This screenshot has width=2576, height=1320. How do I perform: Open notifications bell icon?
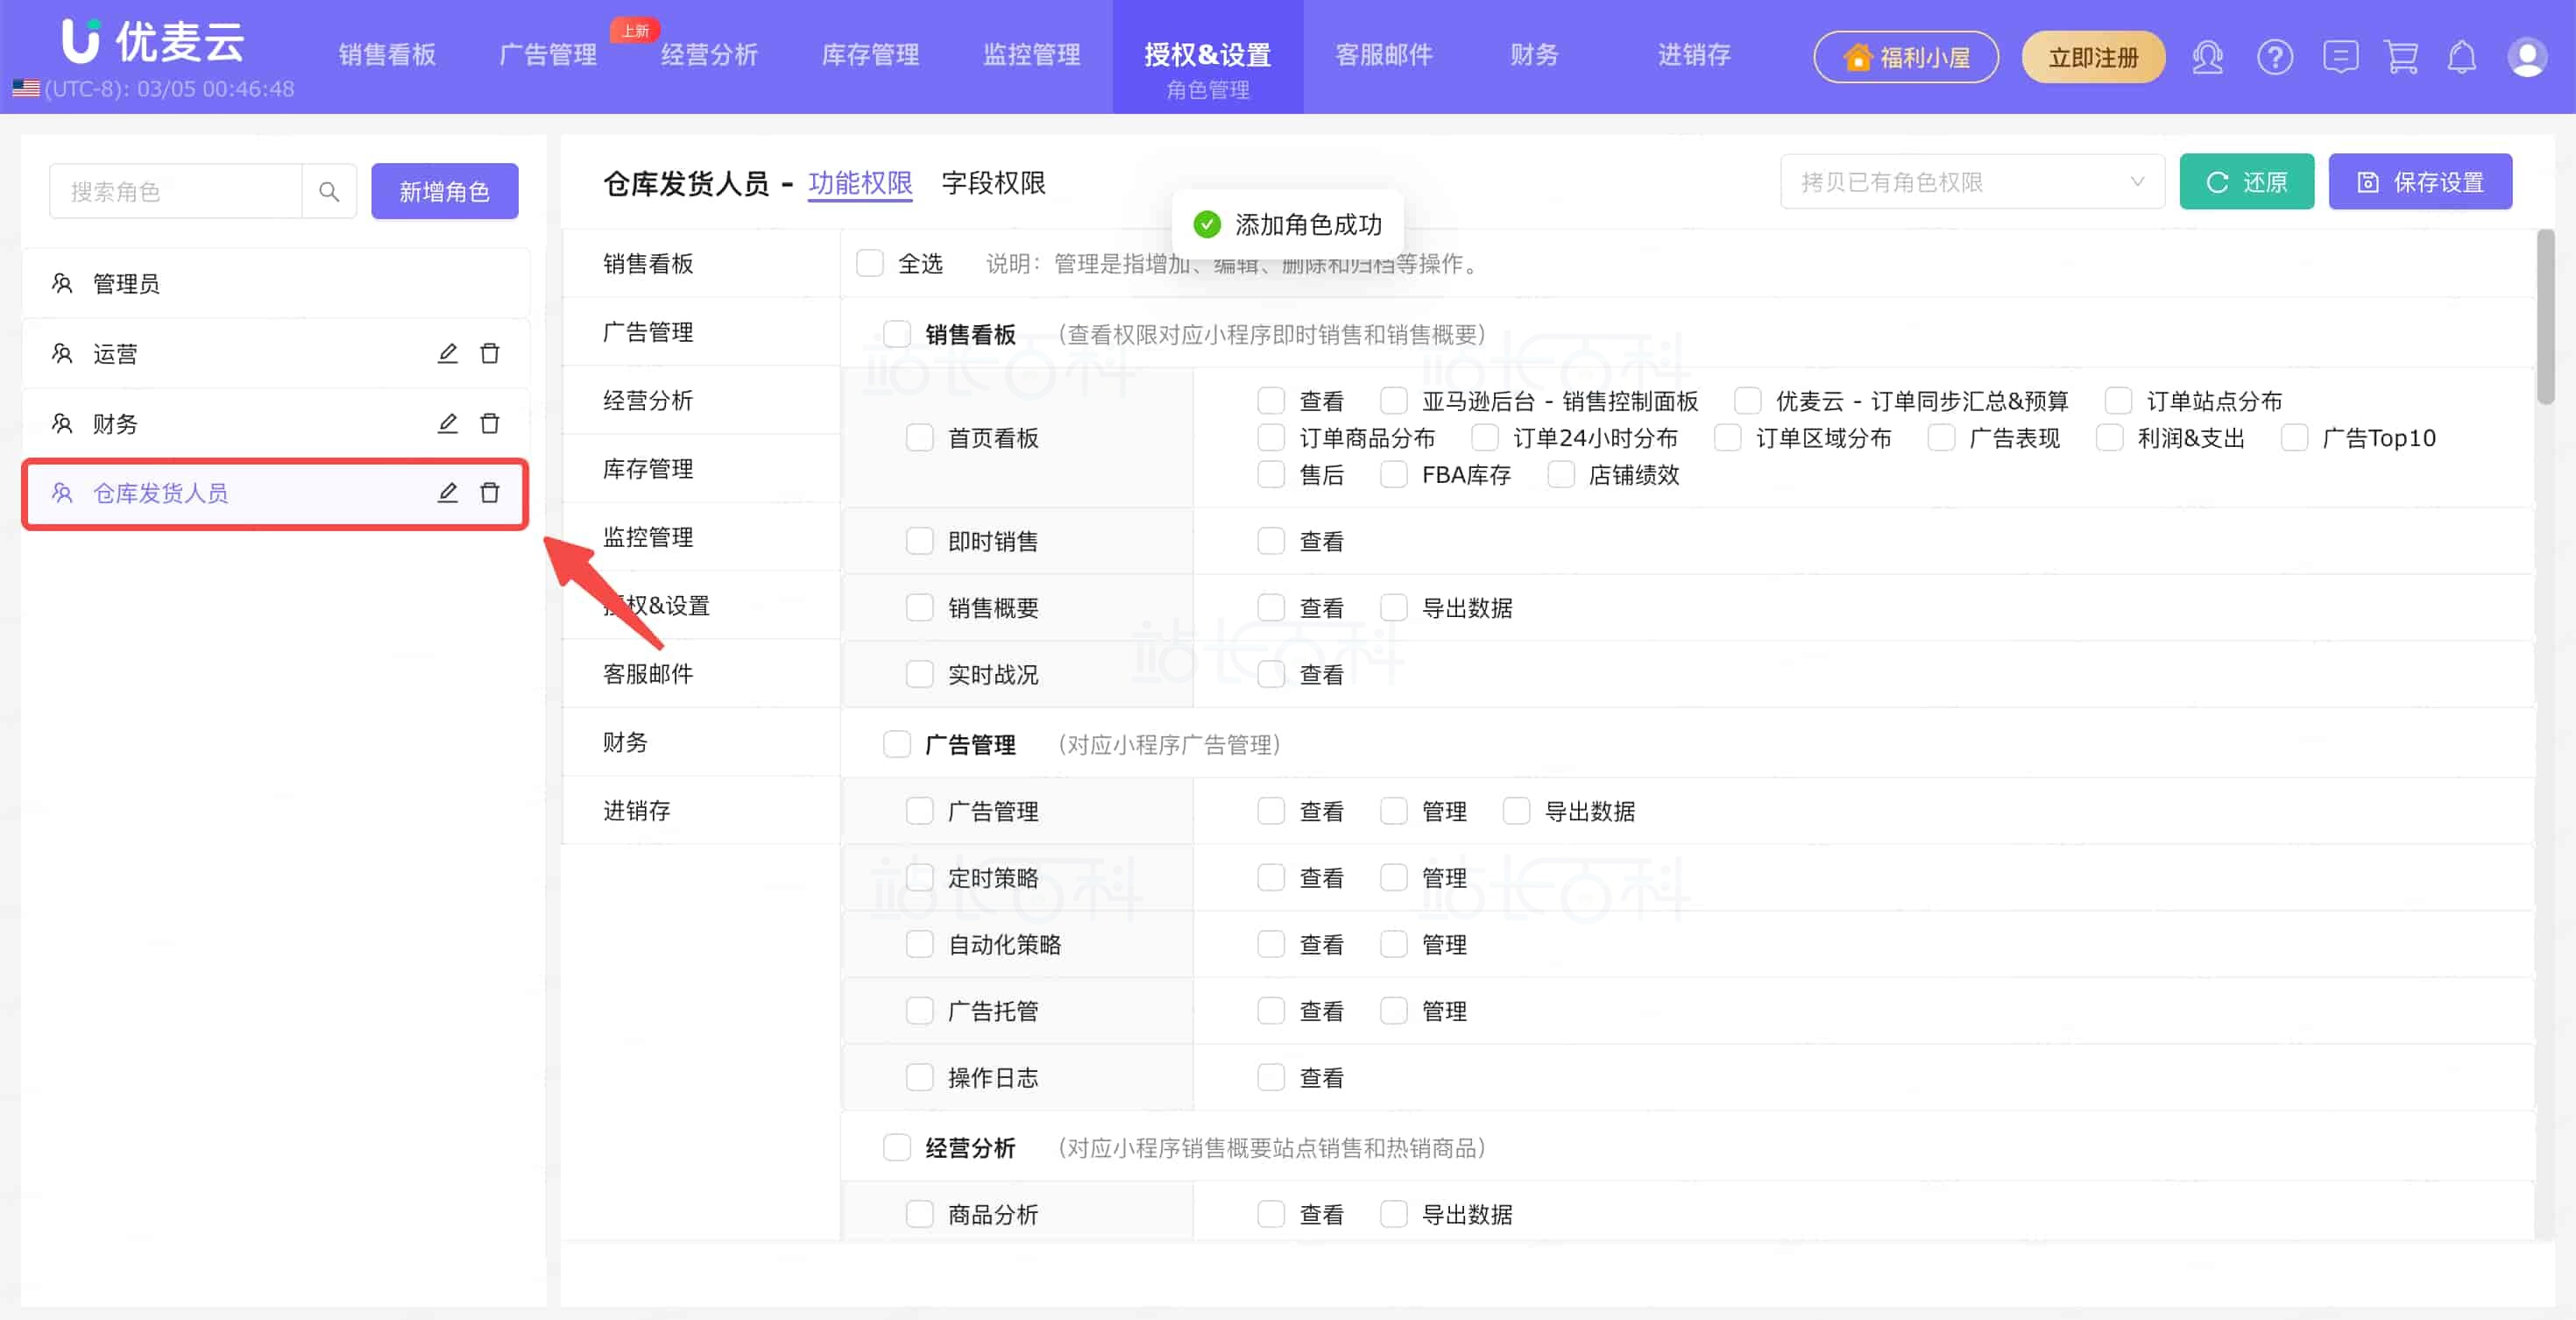[2461, 57]
